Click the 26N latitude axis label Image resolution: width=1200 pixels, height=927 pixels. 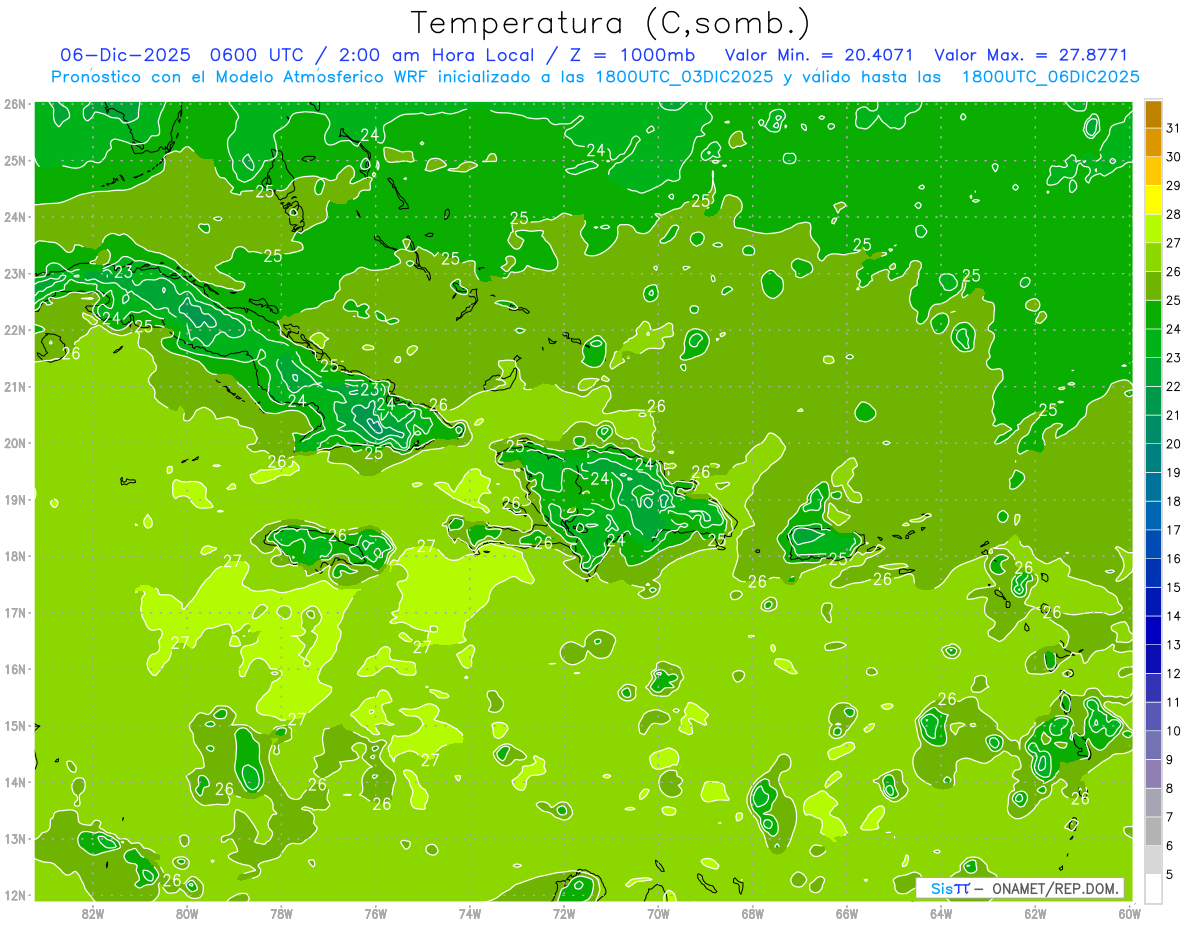[14, 104]
